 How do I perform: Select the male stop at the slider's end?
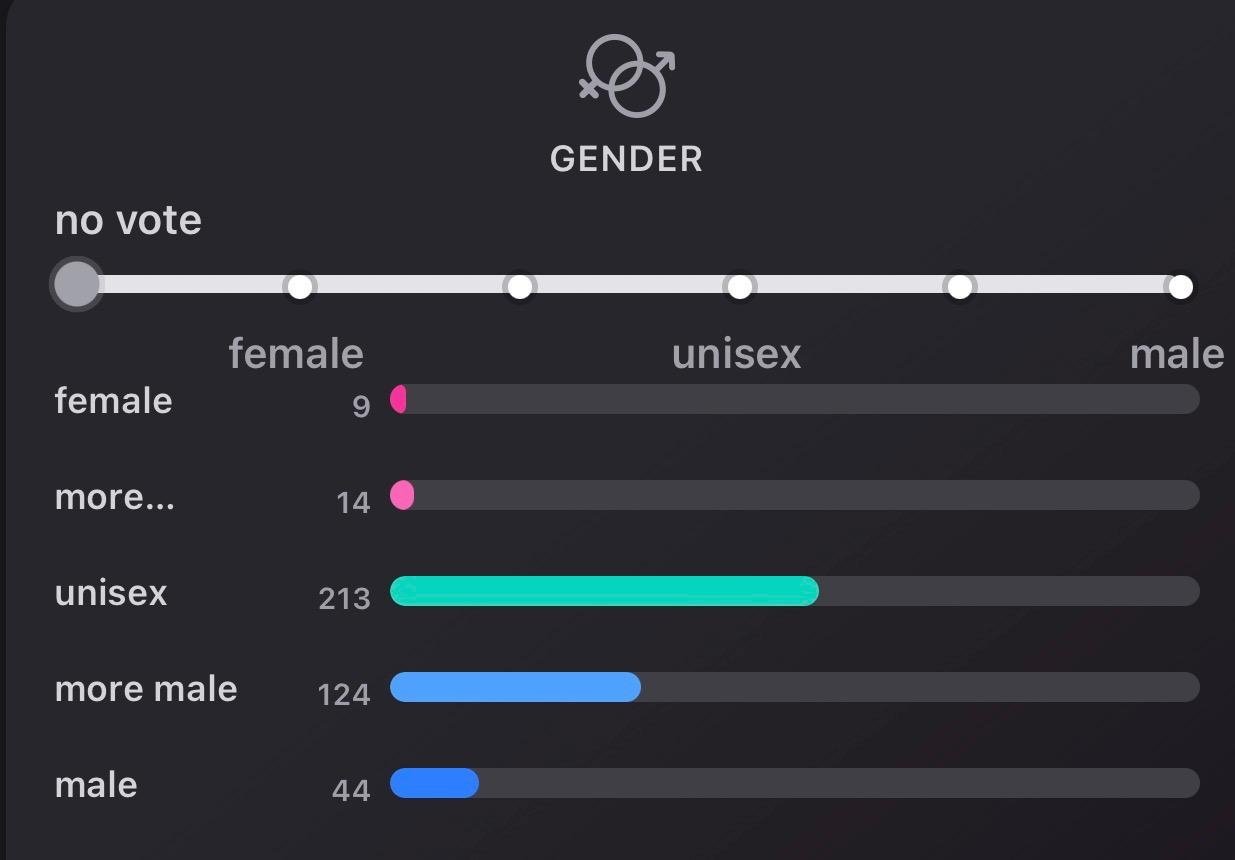click(x=1180, y=287)
